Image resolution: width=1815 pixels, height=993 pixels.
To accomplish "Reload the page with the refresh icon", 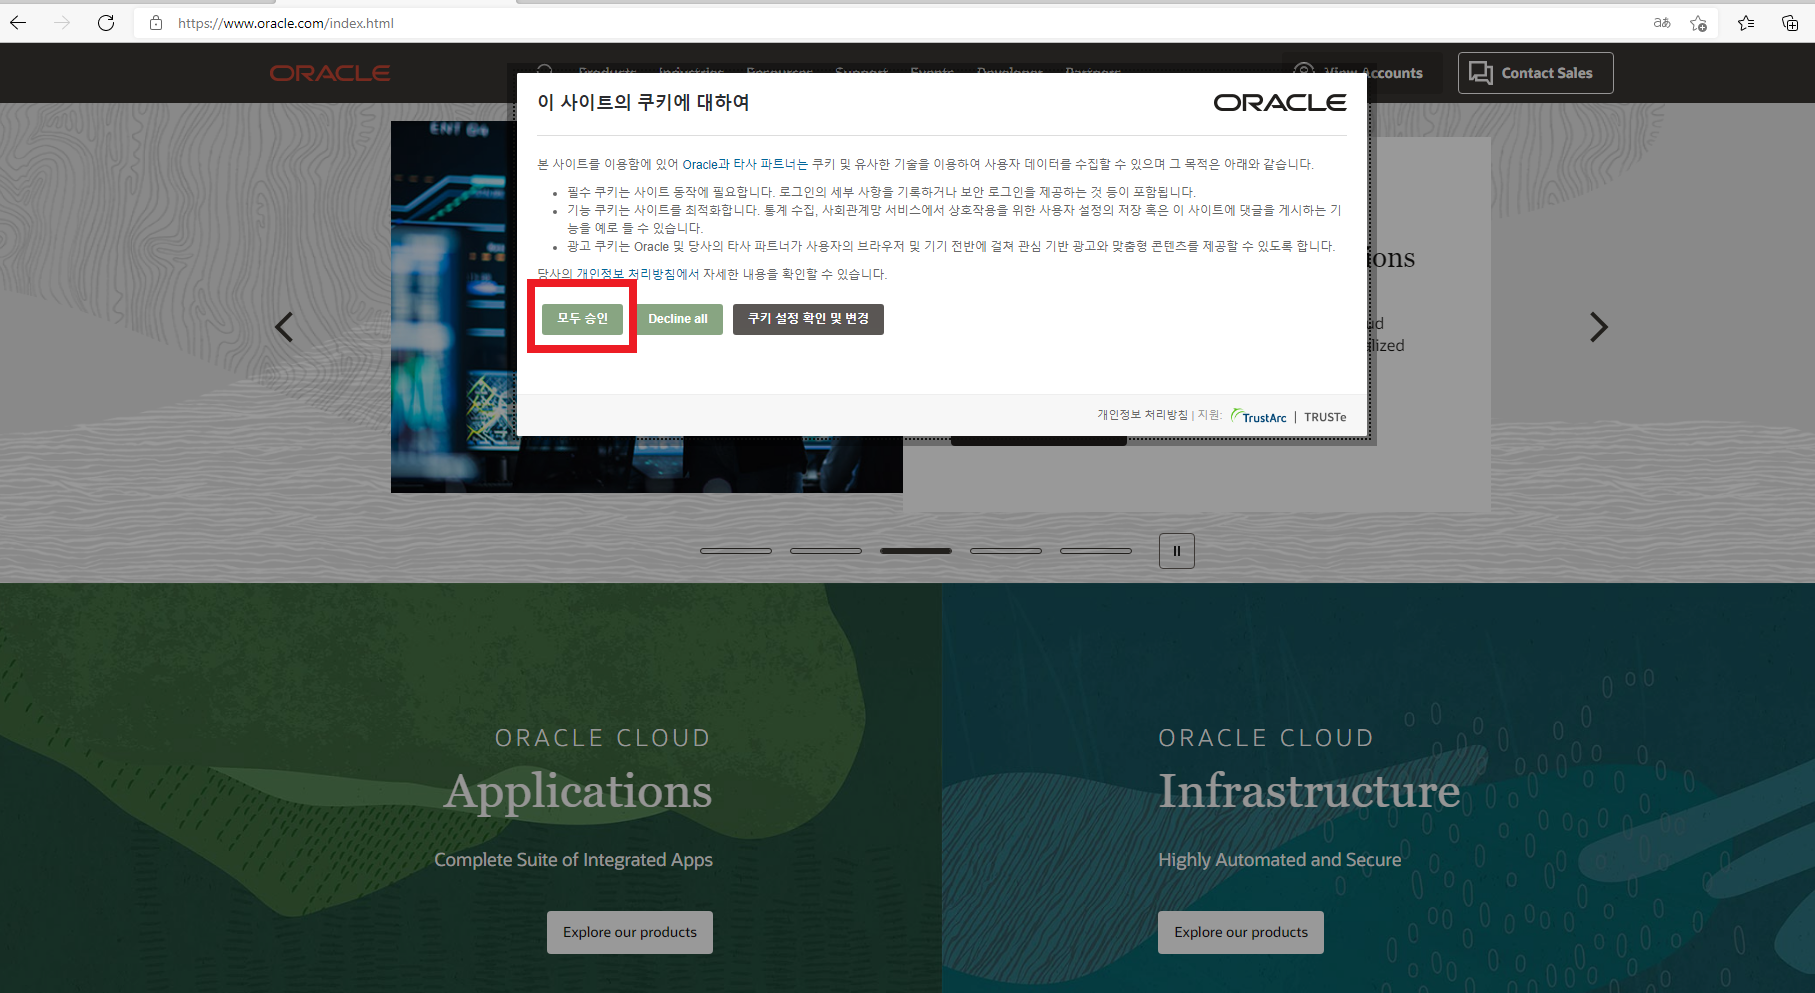I will coord(106,23).
